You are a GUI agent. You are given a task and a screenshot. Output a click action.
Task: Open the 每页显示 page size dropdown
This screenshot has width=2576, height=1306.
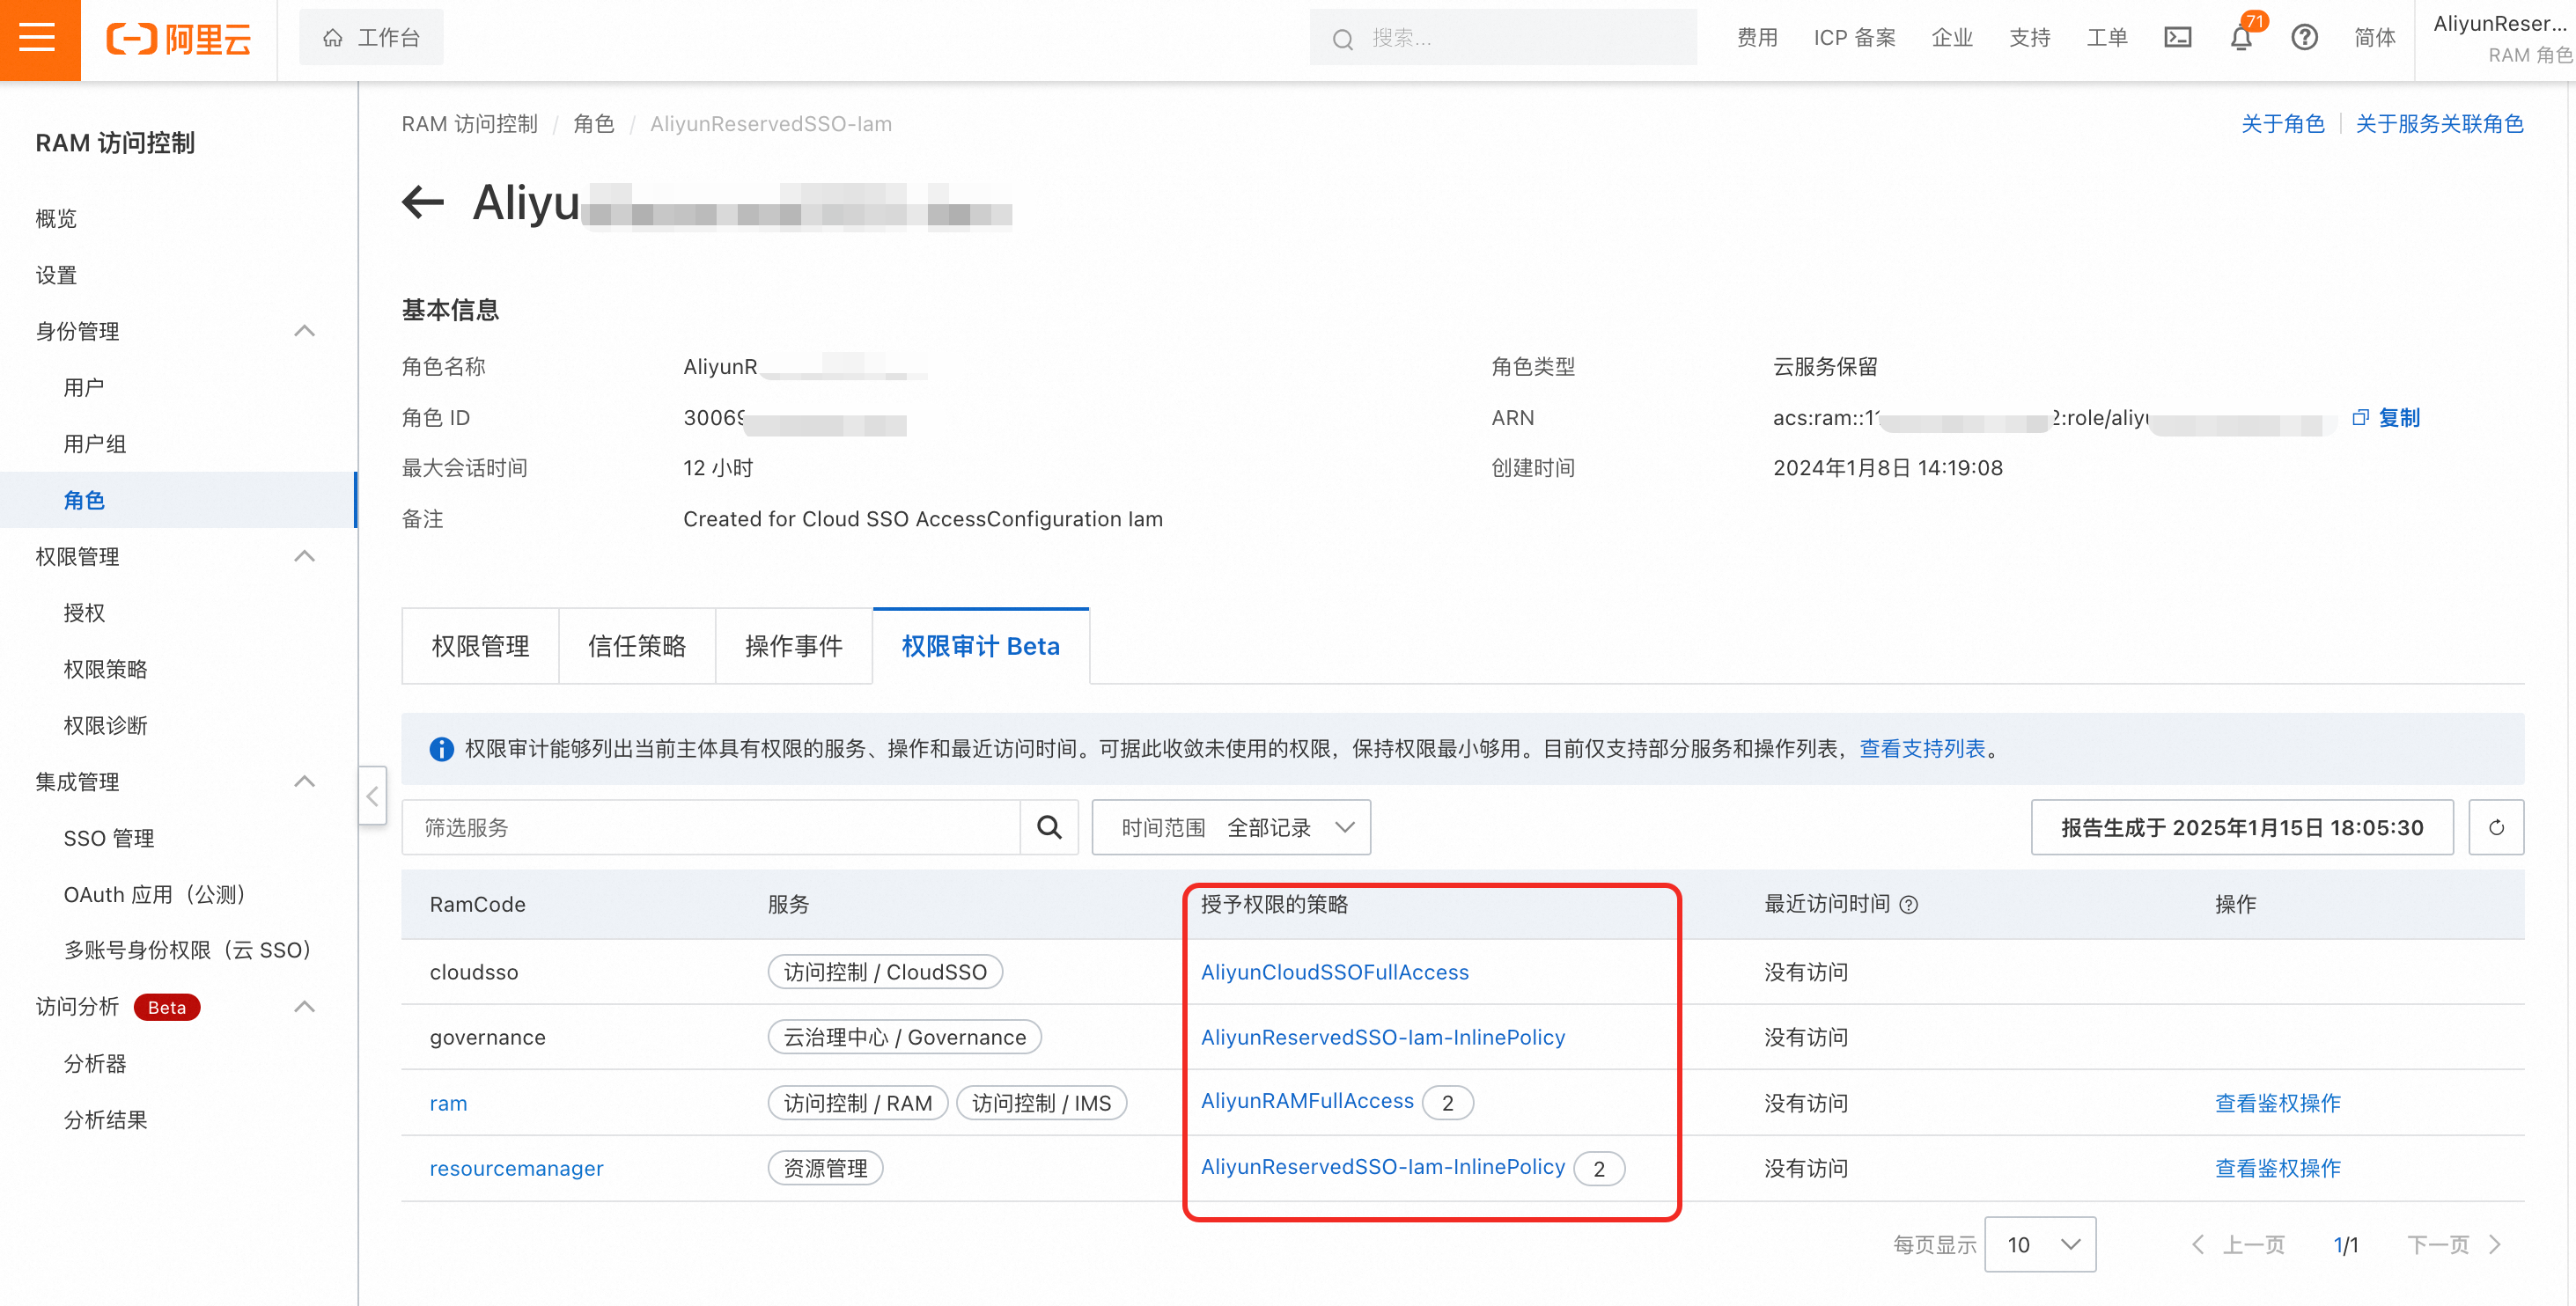coord(2040,1245)
